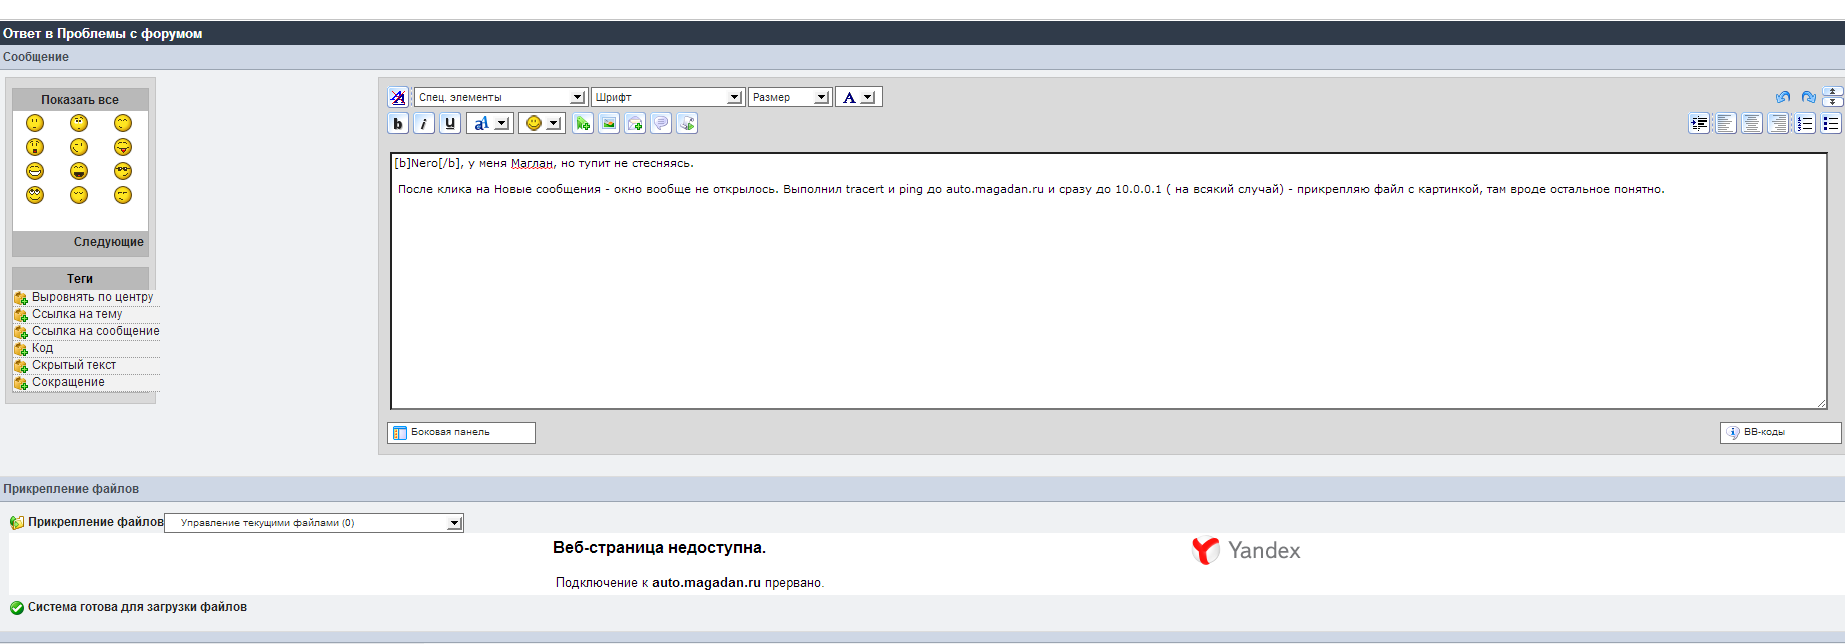Image resolution: width=1845 pixels, height=644 pixels.
Task: Open the BB-коды help button
Action: pyautogui.click(x=1780, y=432)
